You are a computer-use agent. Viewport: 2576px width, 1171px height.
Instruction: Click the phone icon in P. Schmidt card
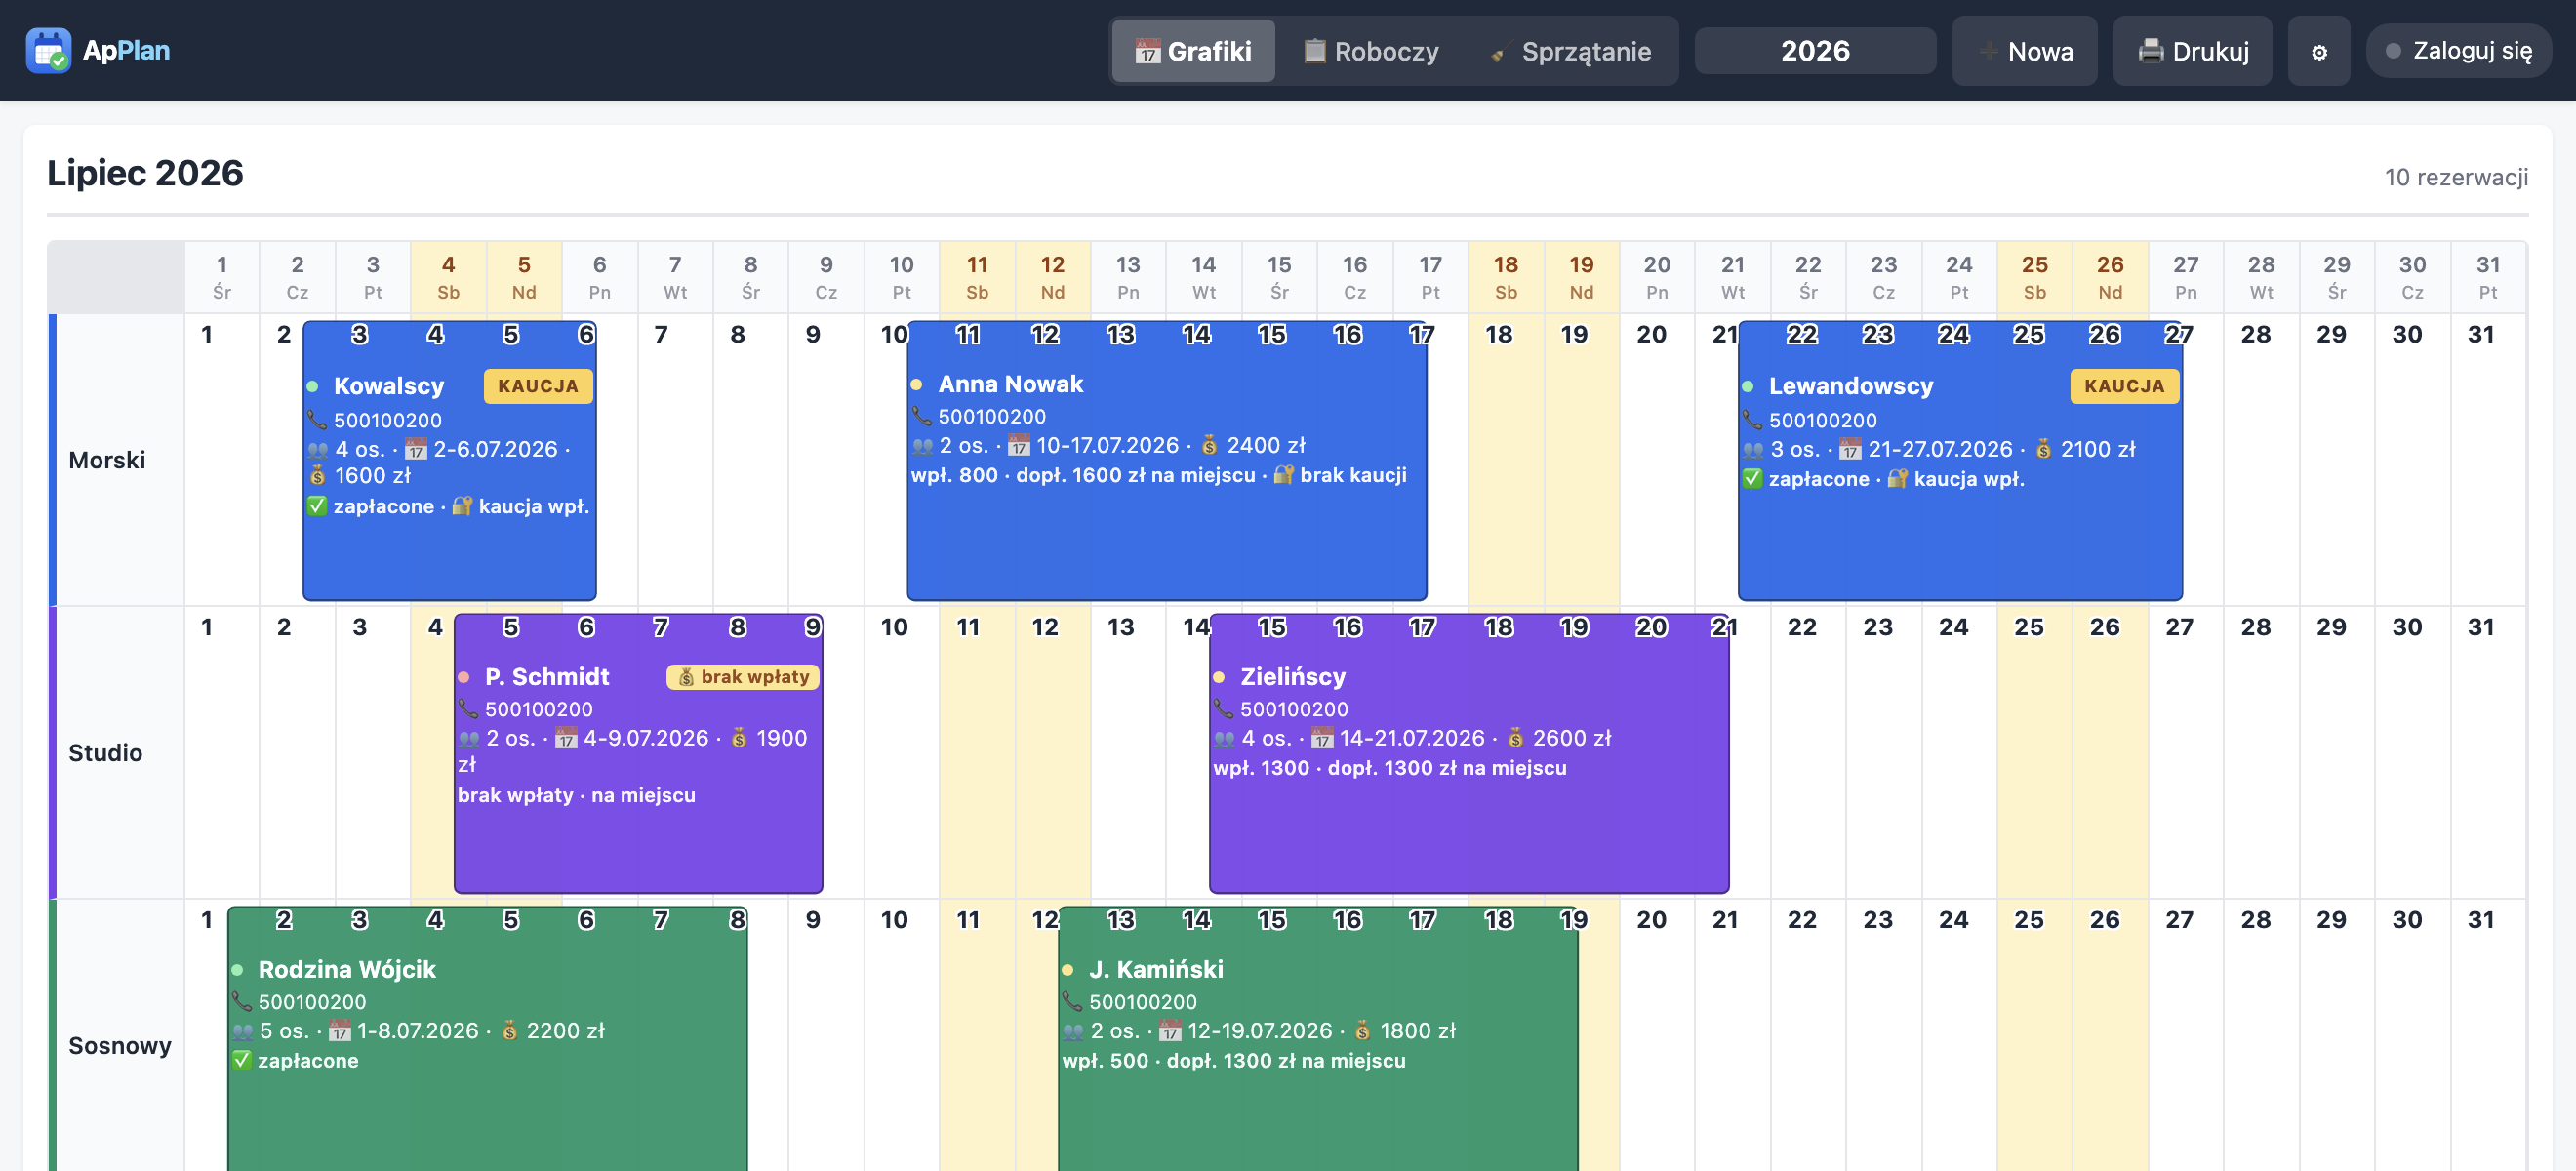tap(468, 709)
